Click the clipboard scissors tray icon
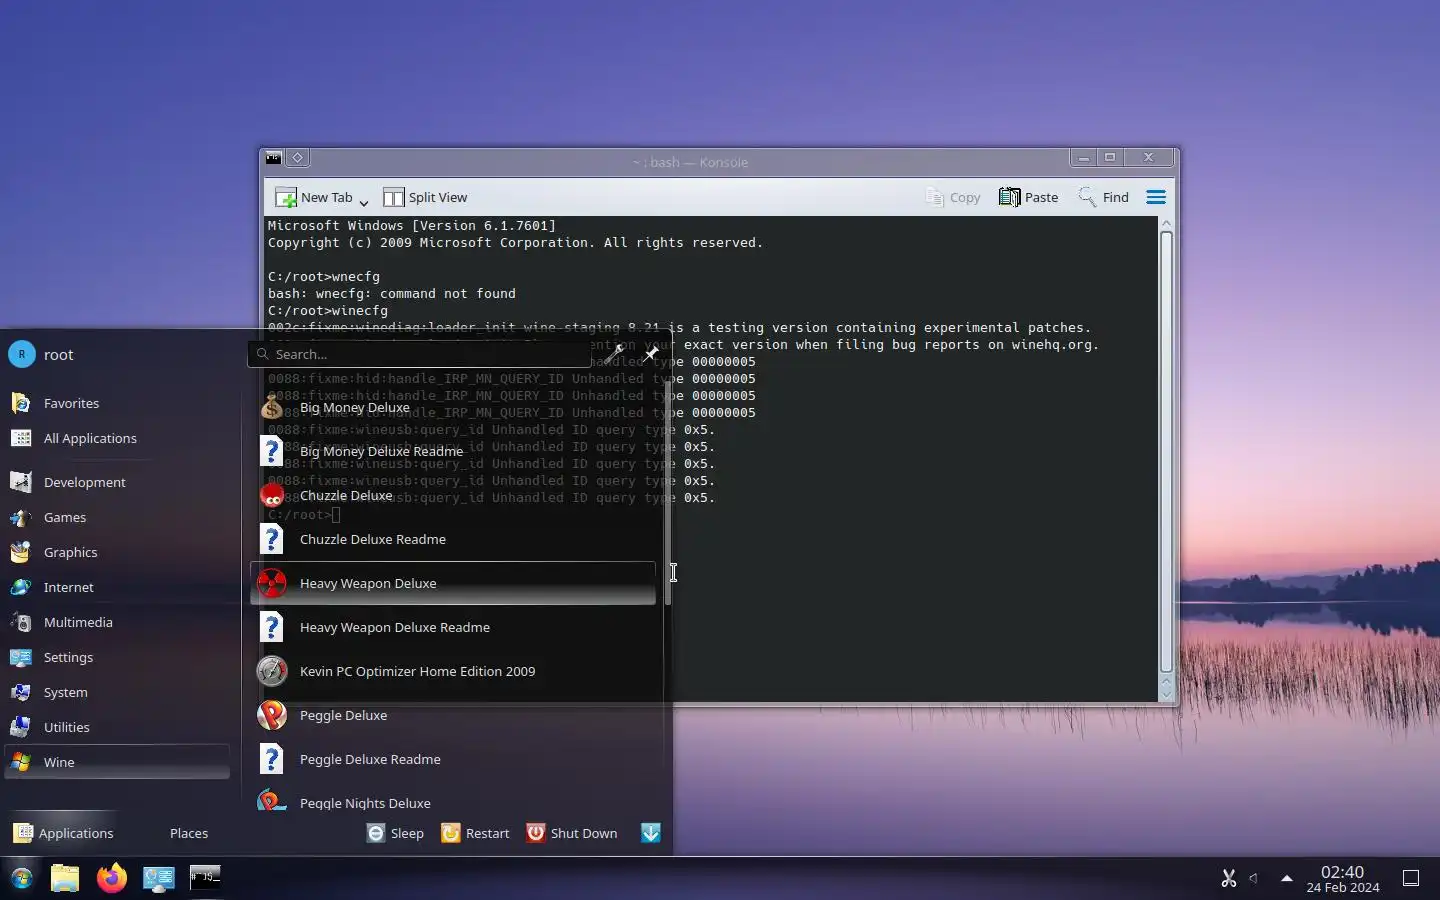 1229,878
